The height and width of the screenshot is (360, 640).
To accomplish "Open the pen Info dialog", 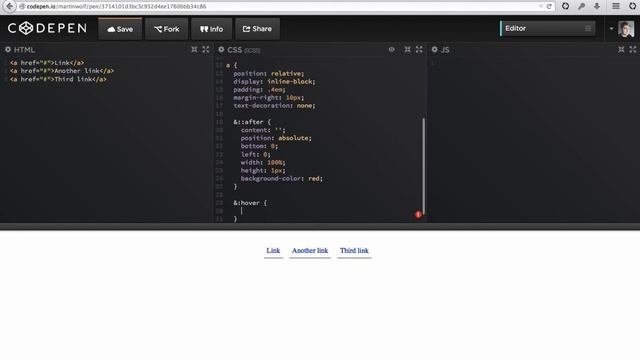I will pos(211,29).
